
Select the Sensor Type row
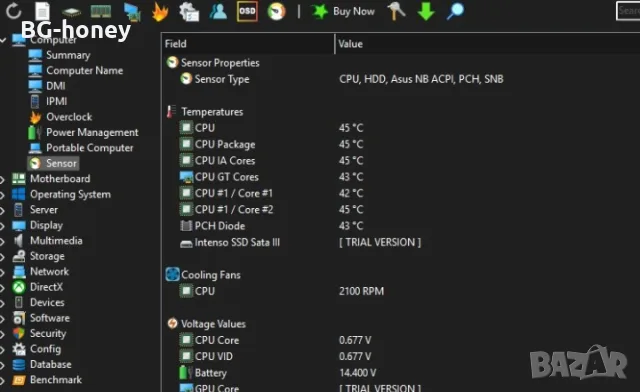point(401,79)
